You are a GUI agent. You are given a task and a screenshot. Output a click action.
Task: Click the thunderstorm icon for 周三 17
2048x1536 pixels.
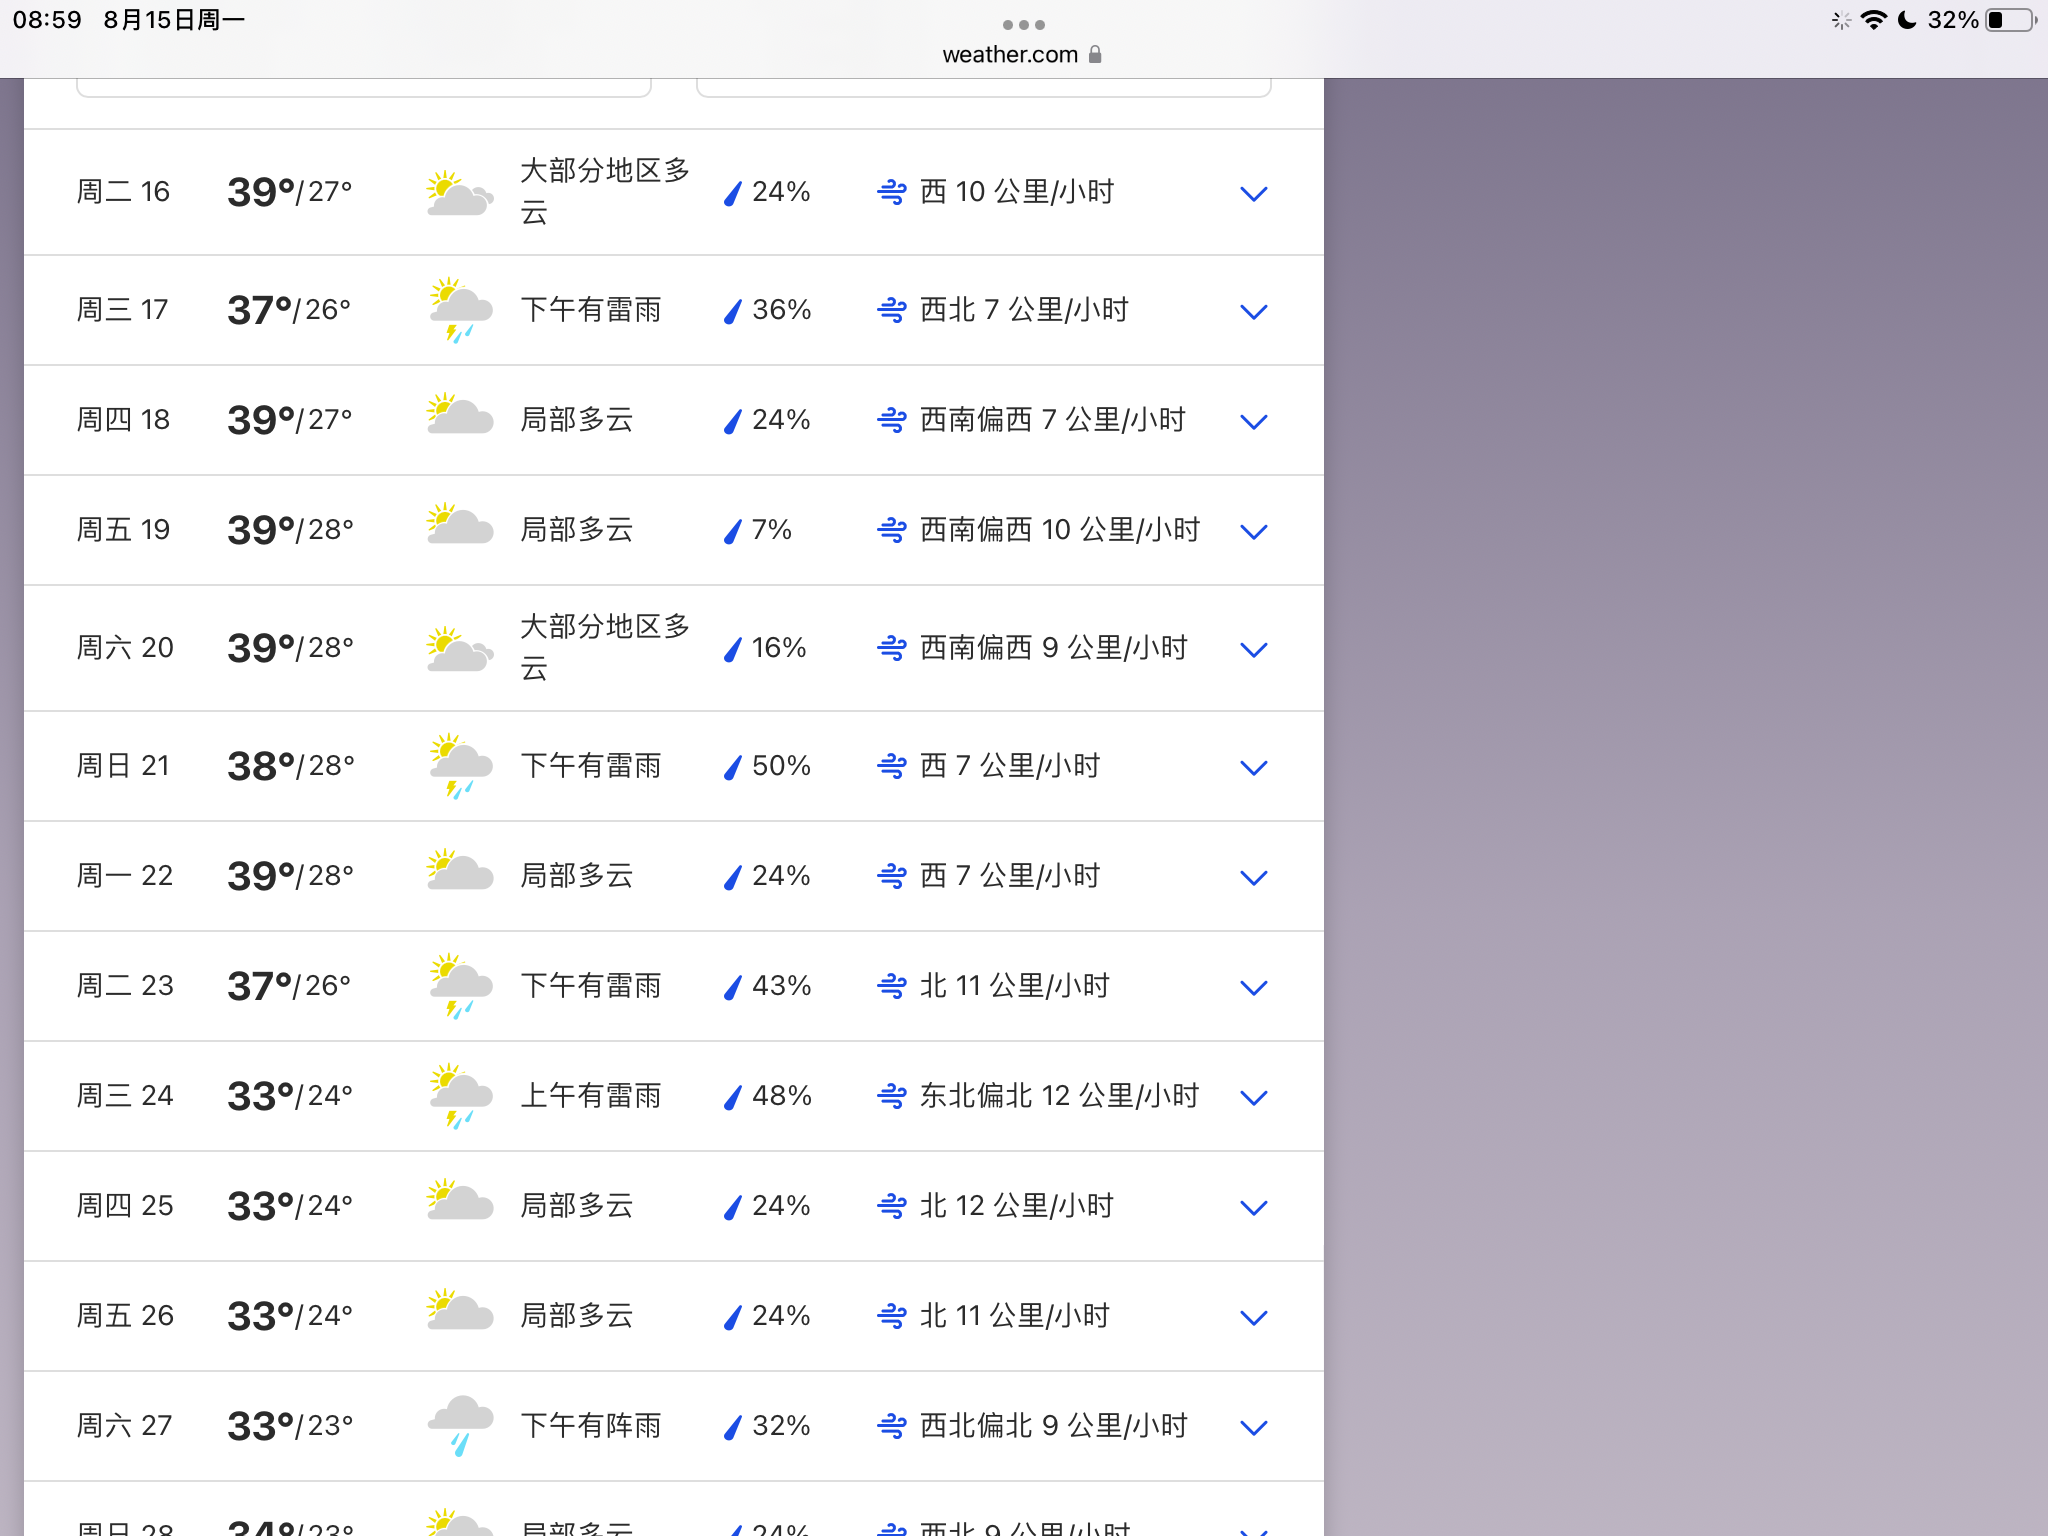coord(459,310)
